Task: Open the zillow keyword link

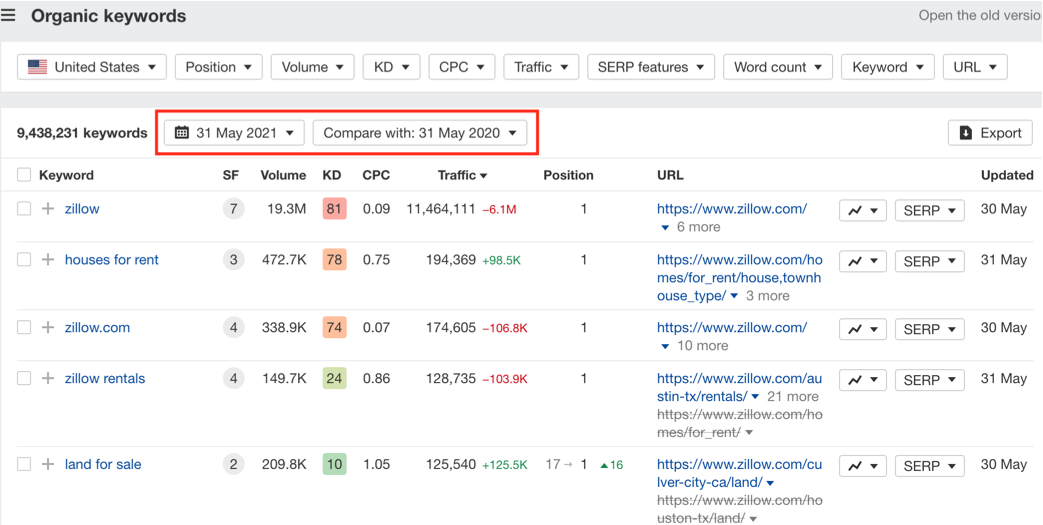Action: [82, 209]
